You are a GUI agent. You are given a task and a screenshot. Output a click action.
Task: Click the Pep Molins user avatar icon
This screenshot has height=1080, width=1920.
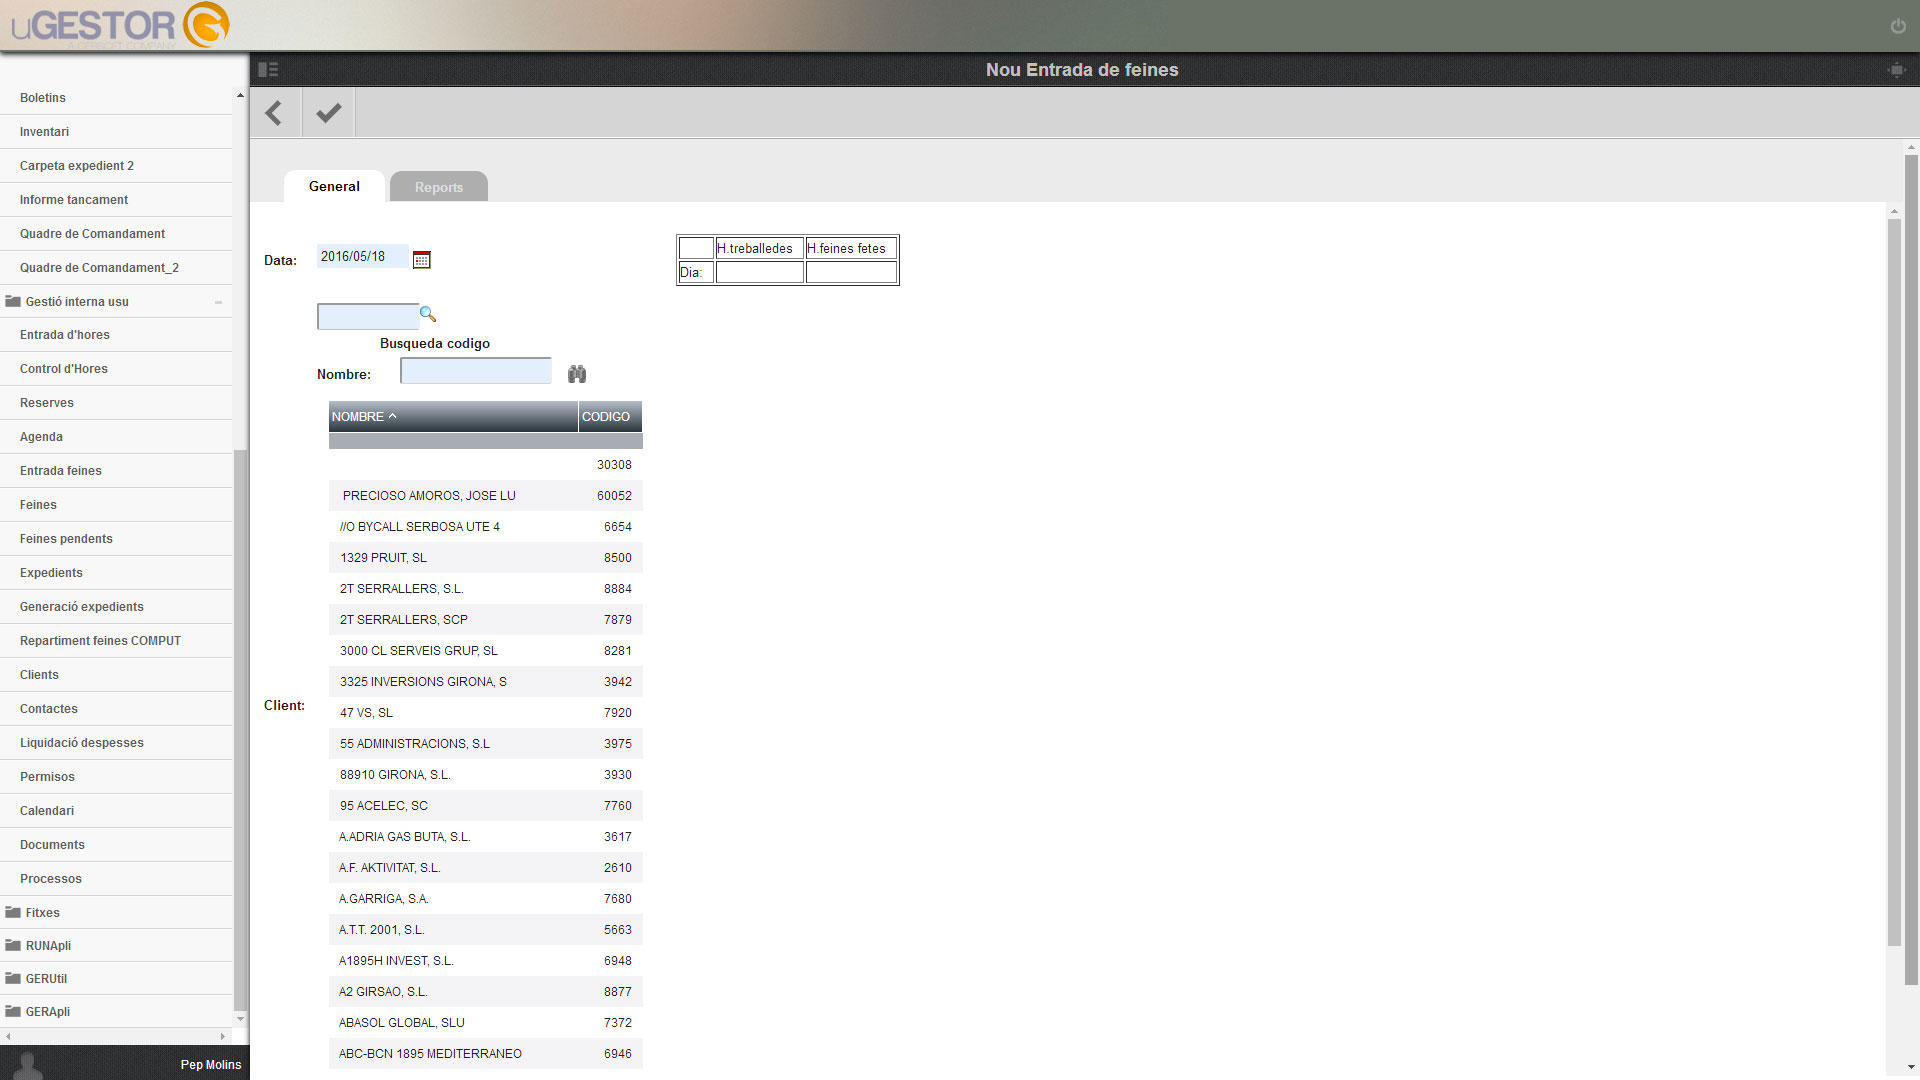point(28,1065)
